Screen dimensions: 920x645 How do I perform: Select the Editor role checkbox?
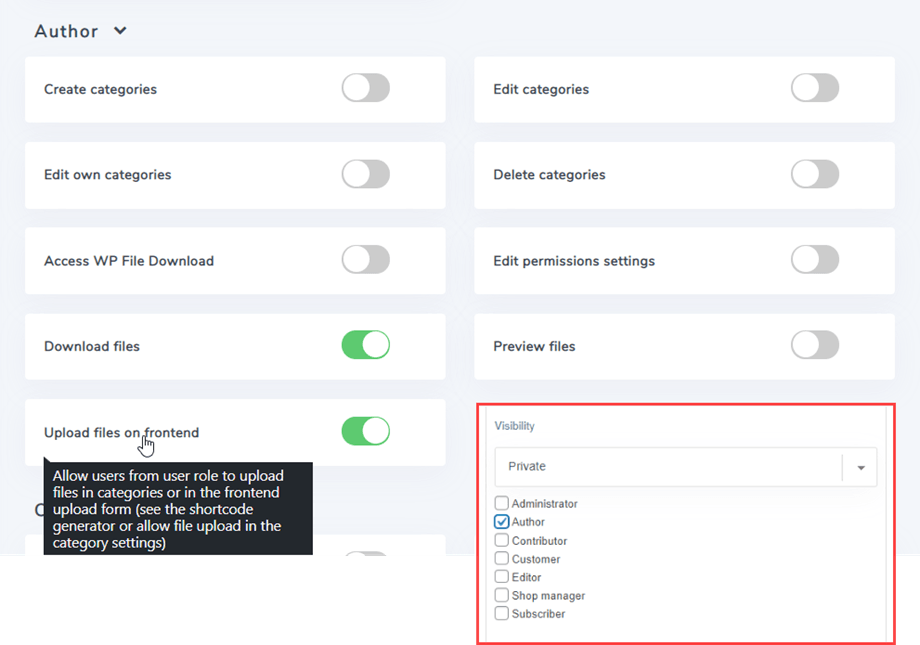(502, 577)
